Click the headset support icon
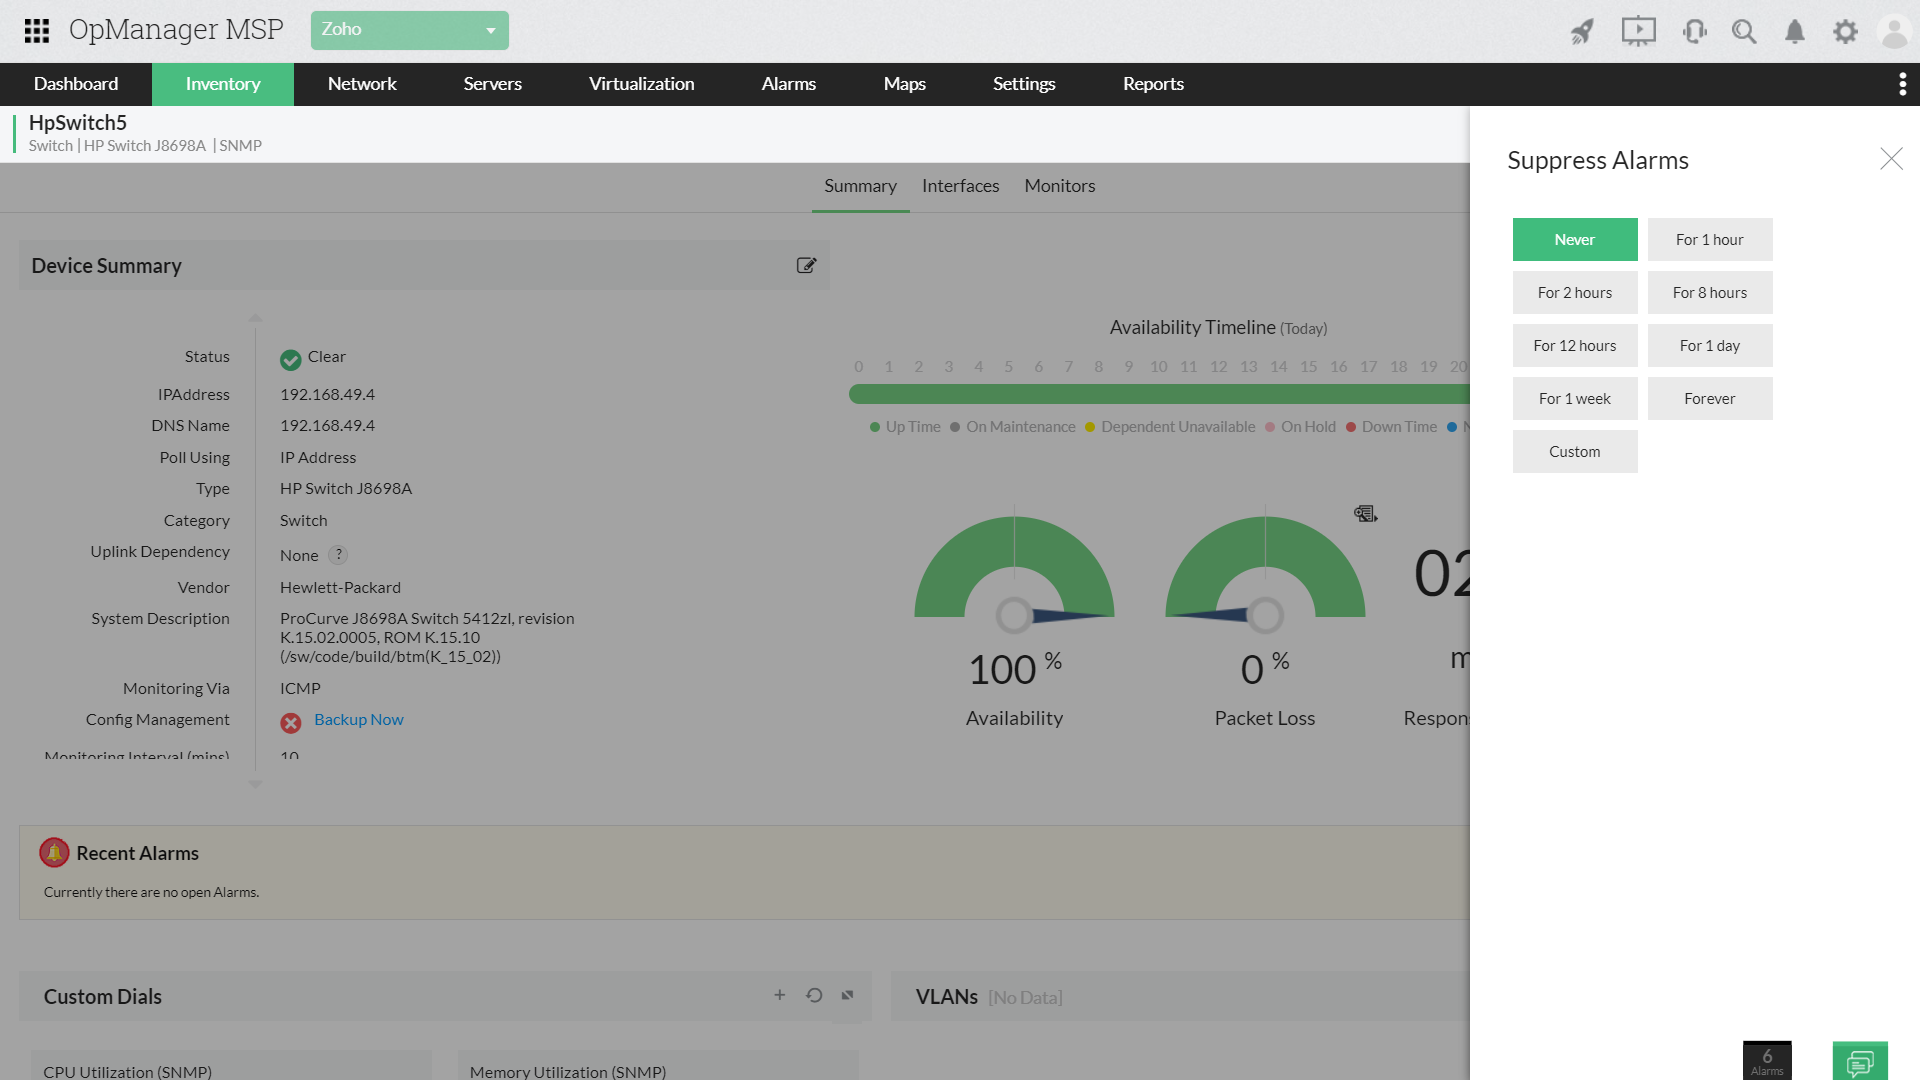The height and width of the screenshot is (1080, 1920). (x=1694, y=31)
